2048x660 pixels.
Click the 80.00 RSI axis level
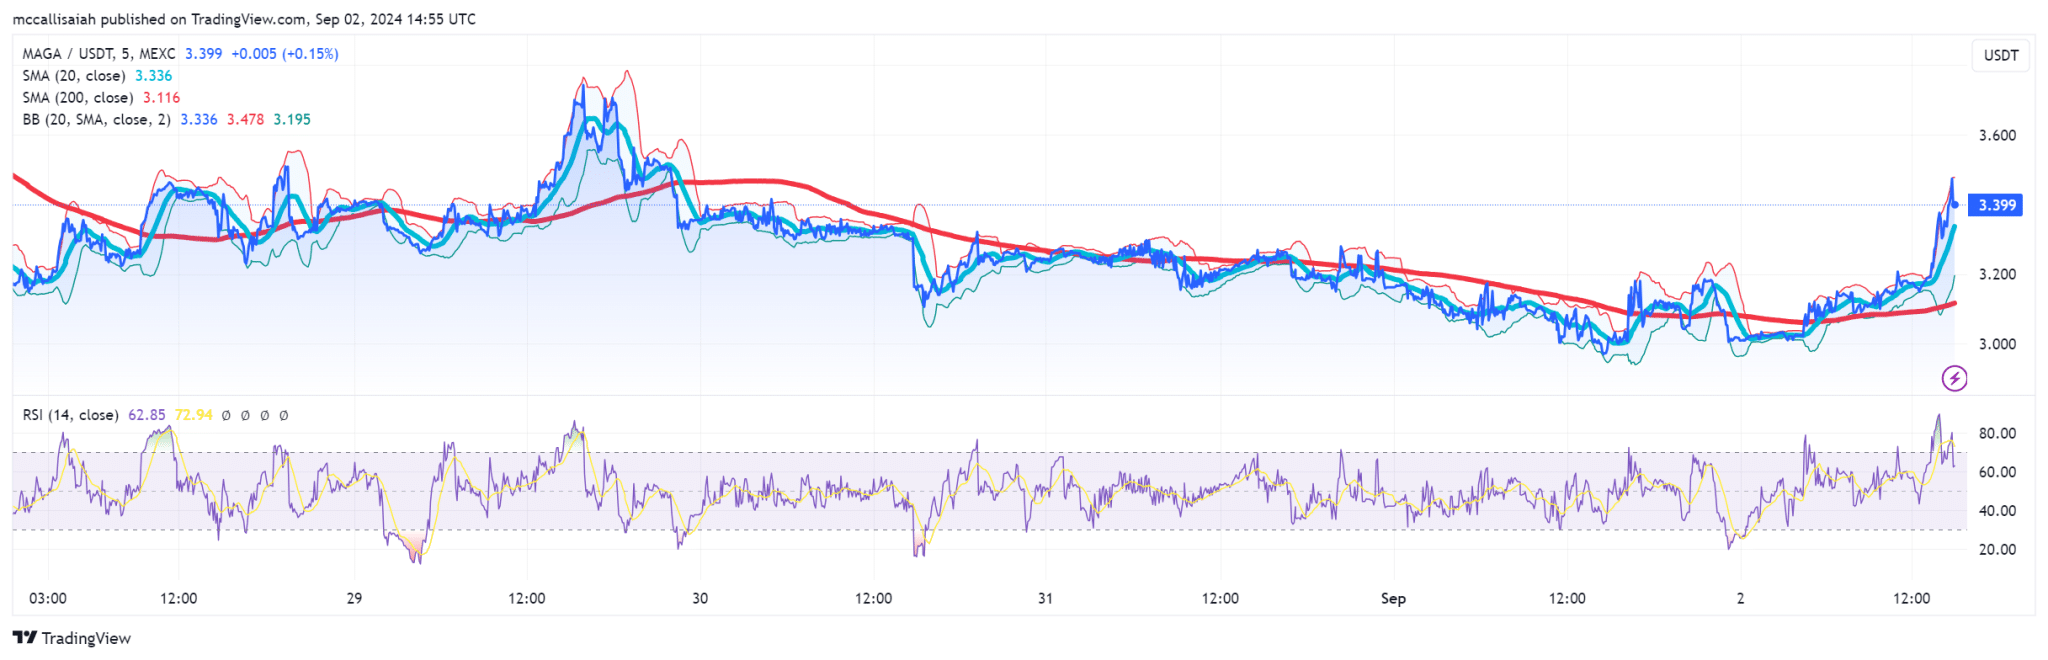point(1997,433)
